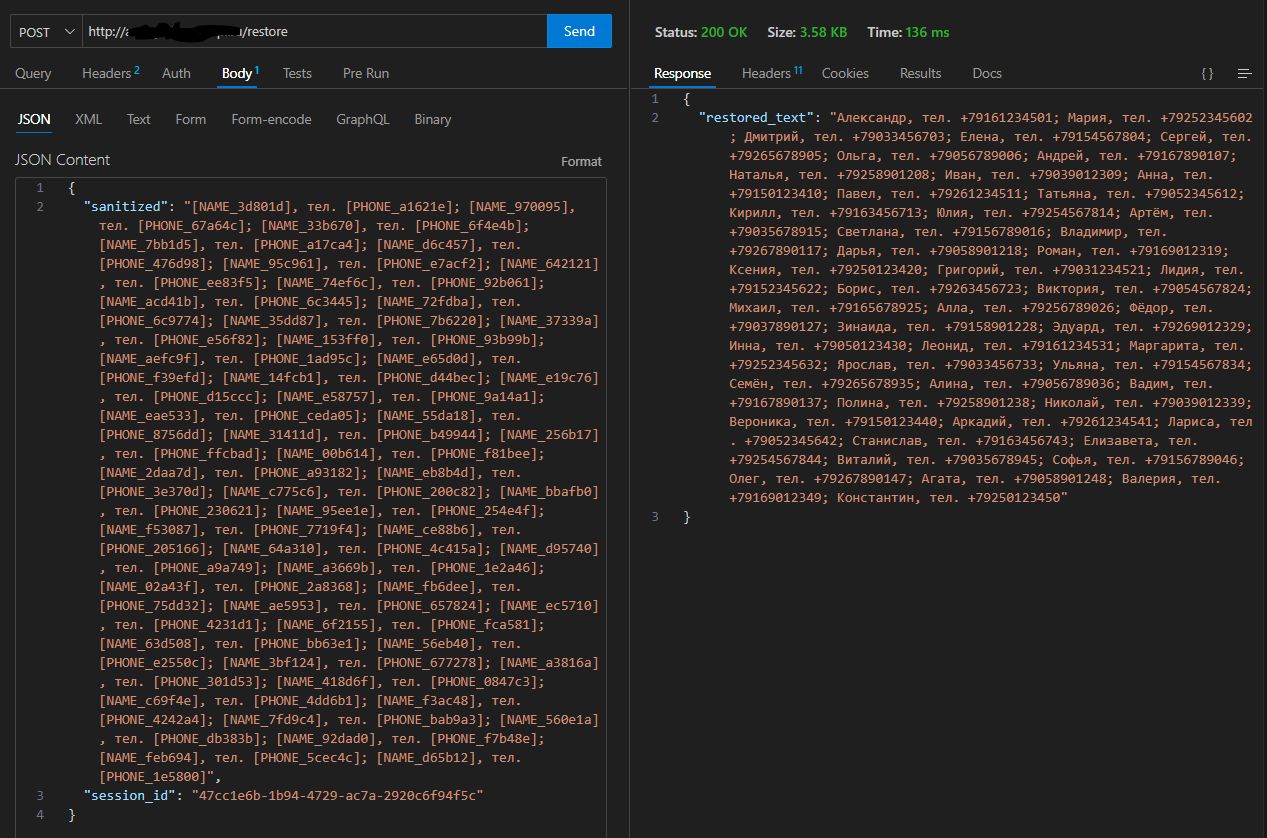Open the Pre Run tab
This screenshot has width=1267, height=838.
coord(366,74)
